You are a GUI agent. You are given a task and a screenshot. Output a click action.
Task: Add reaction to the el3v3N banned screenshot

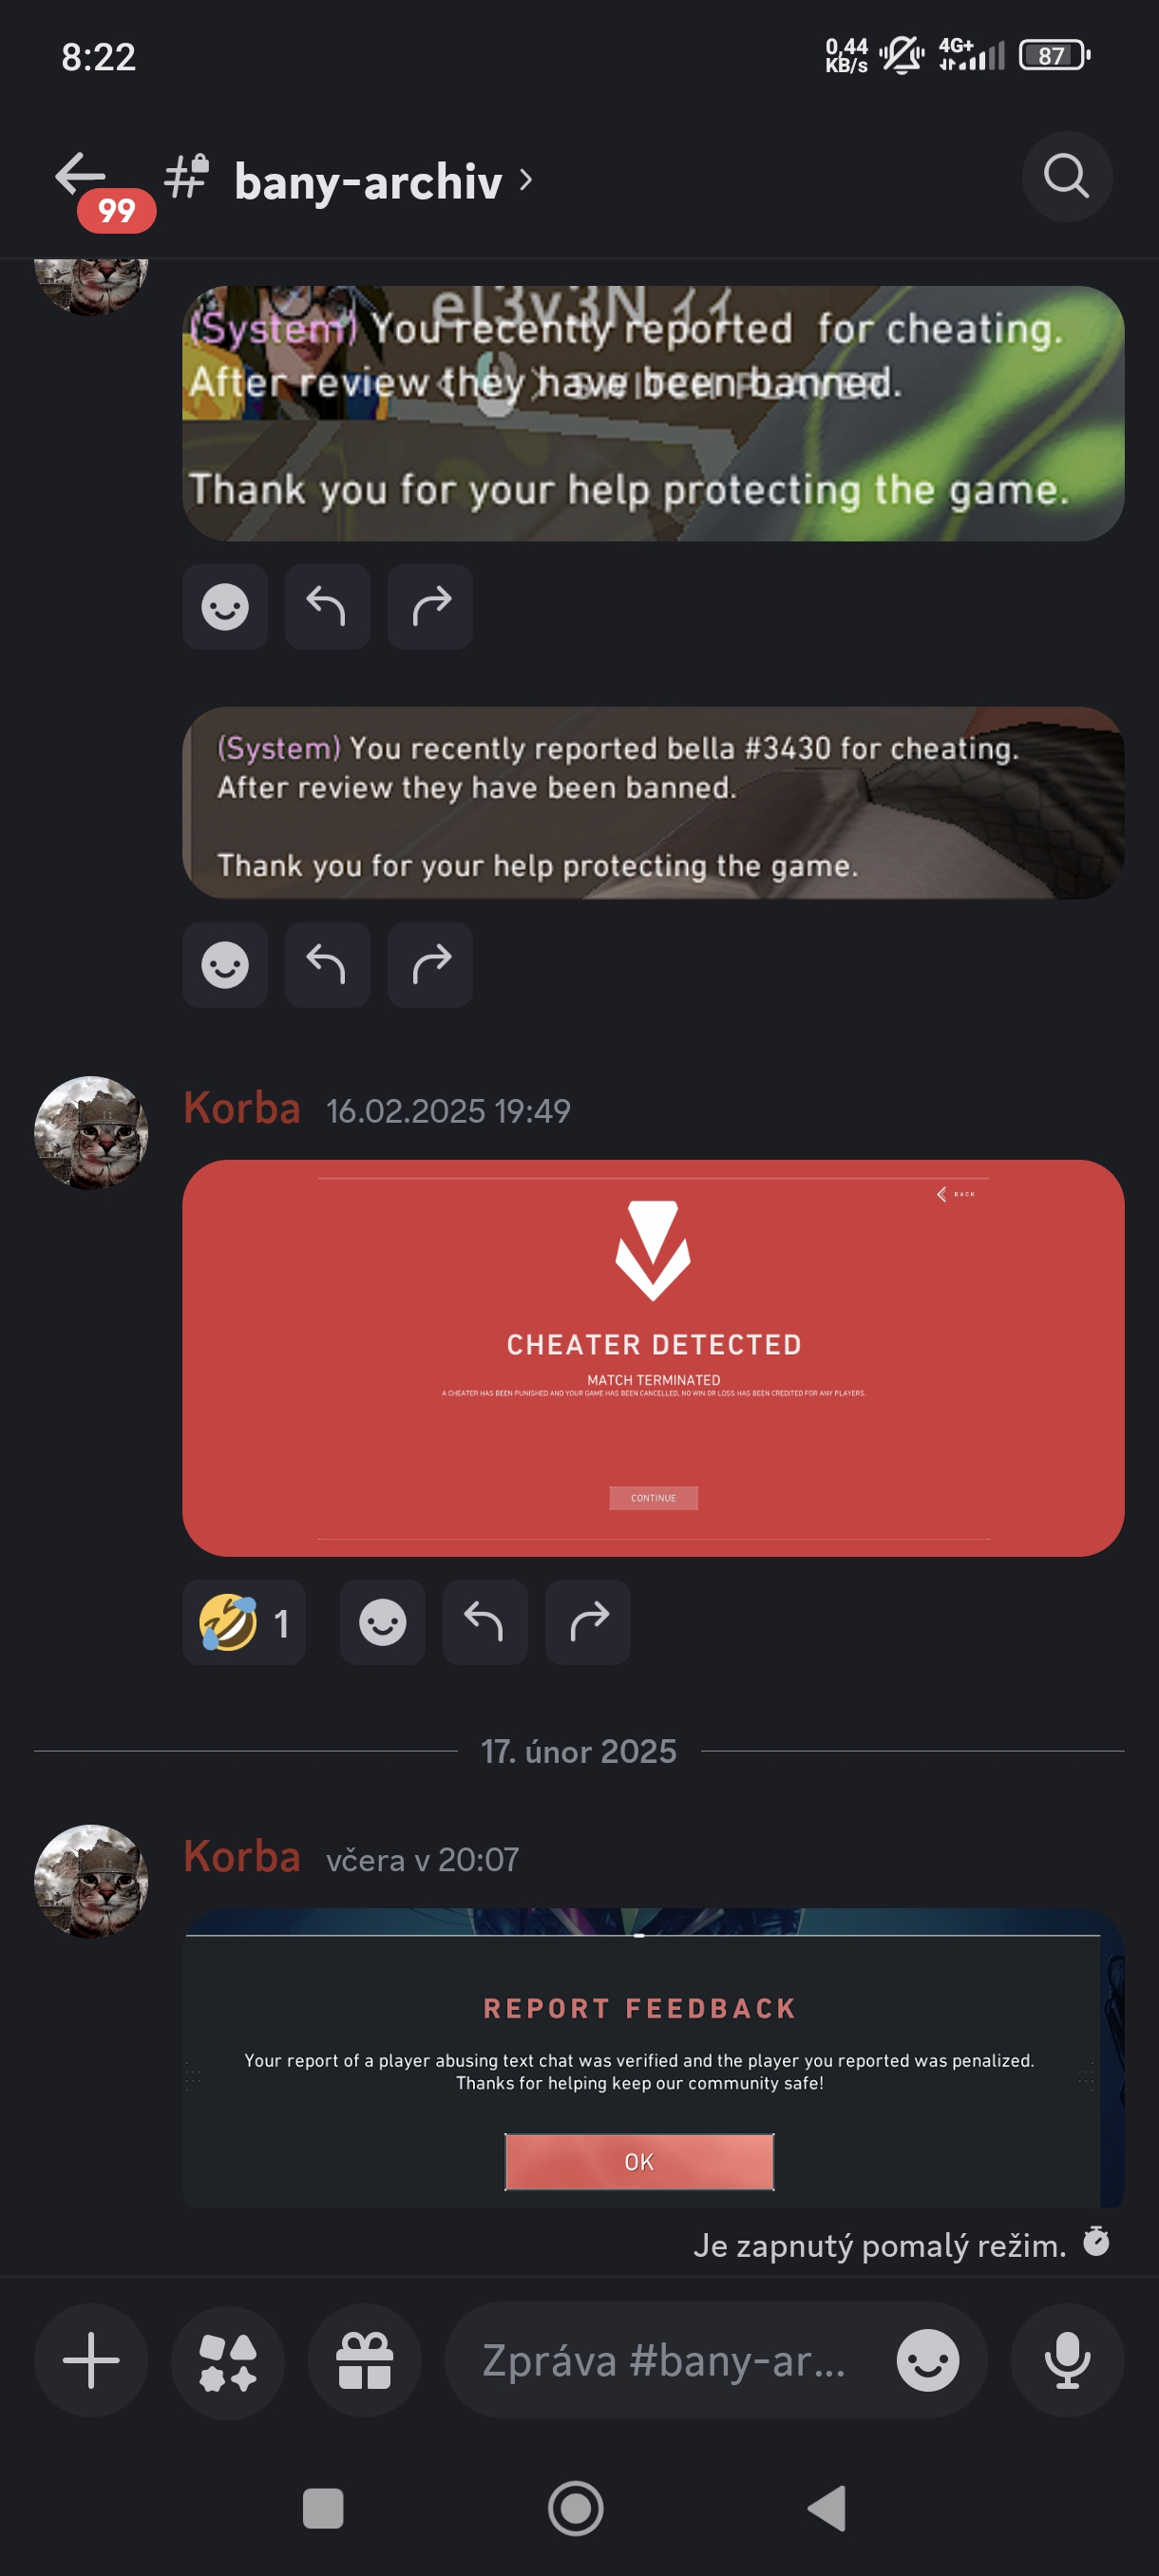tap(225, 606)
